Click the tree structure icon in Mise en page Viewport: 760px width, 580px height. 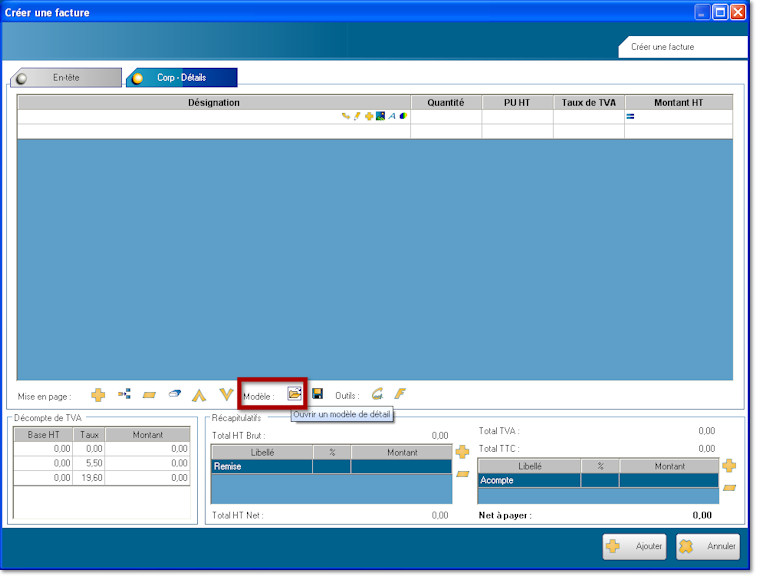tap(124, 395)
